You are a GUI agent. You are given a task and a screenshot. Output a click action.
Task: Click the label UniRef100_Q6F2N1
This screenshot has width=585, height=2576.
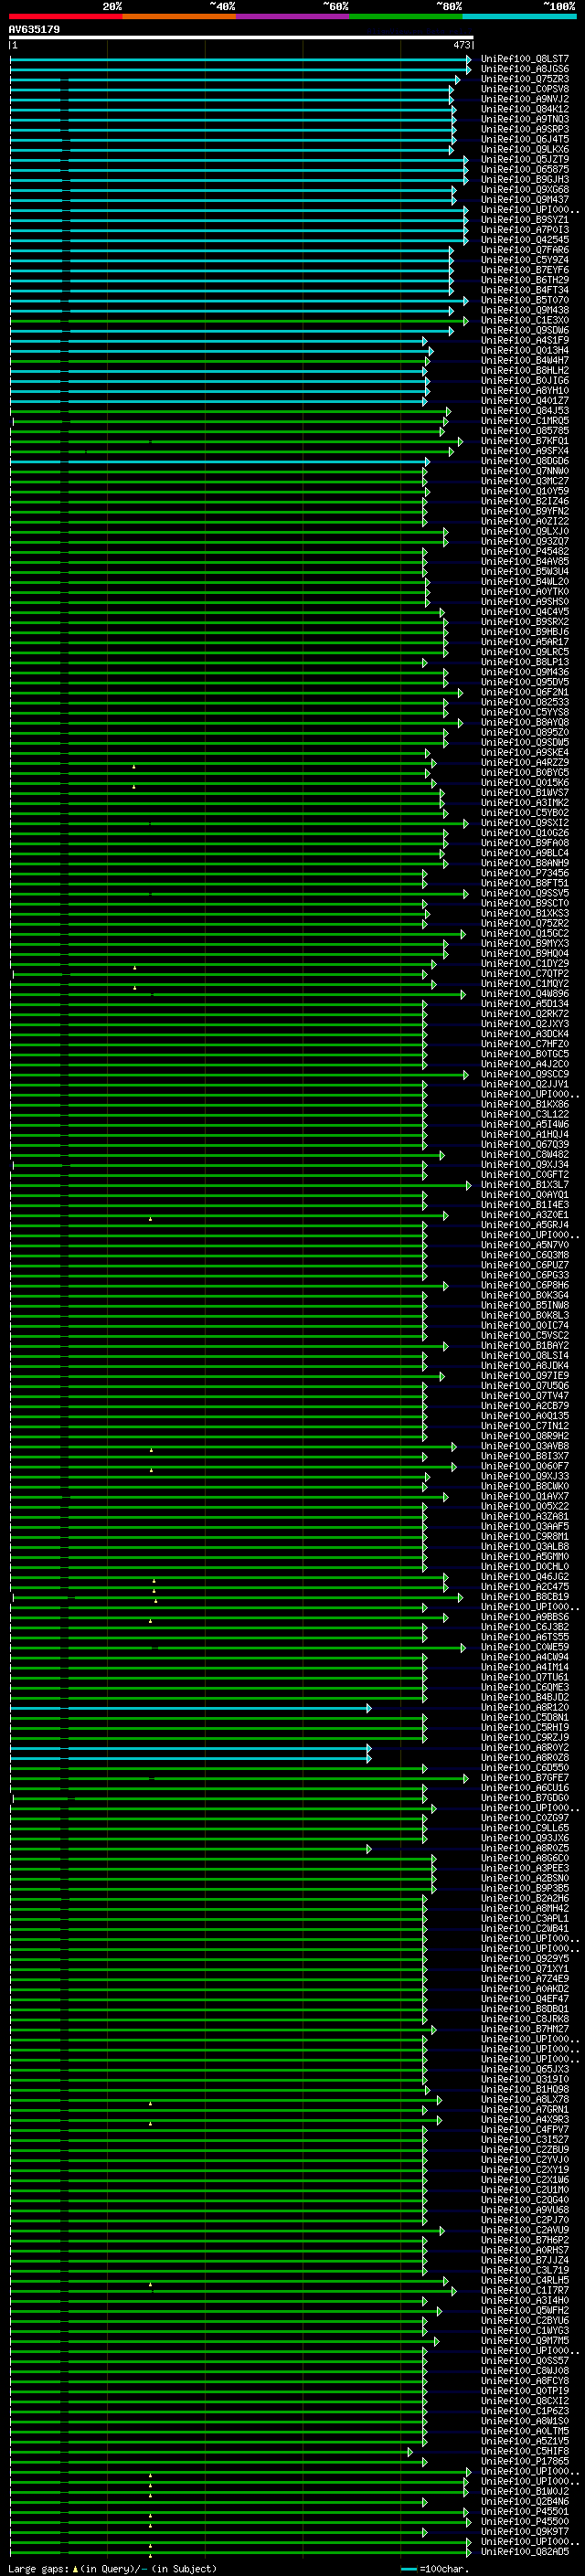click(x=525, y=692)
